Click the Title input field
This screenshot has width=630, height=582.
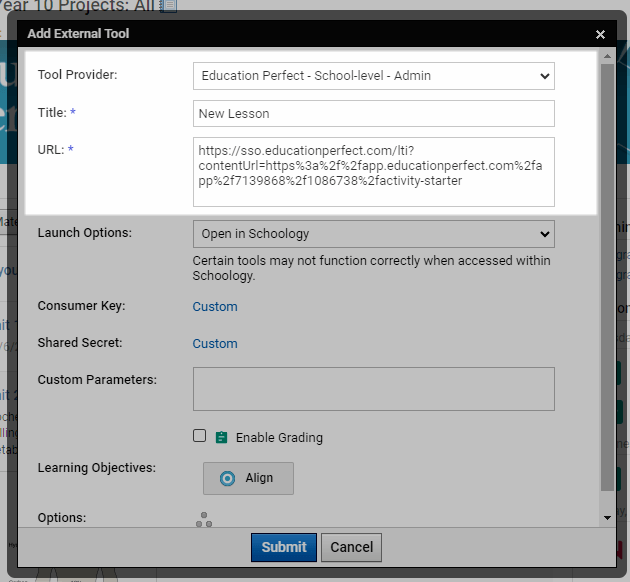tap(374, 114)
